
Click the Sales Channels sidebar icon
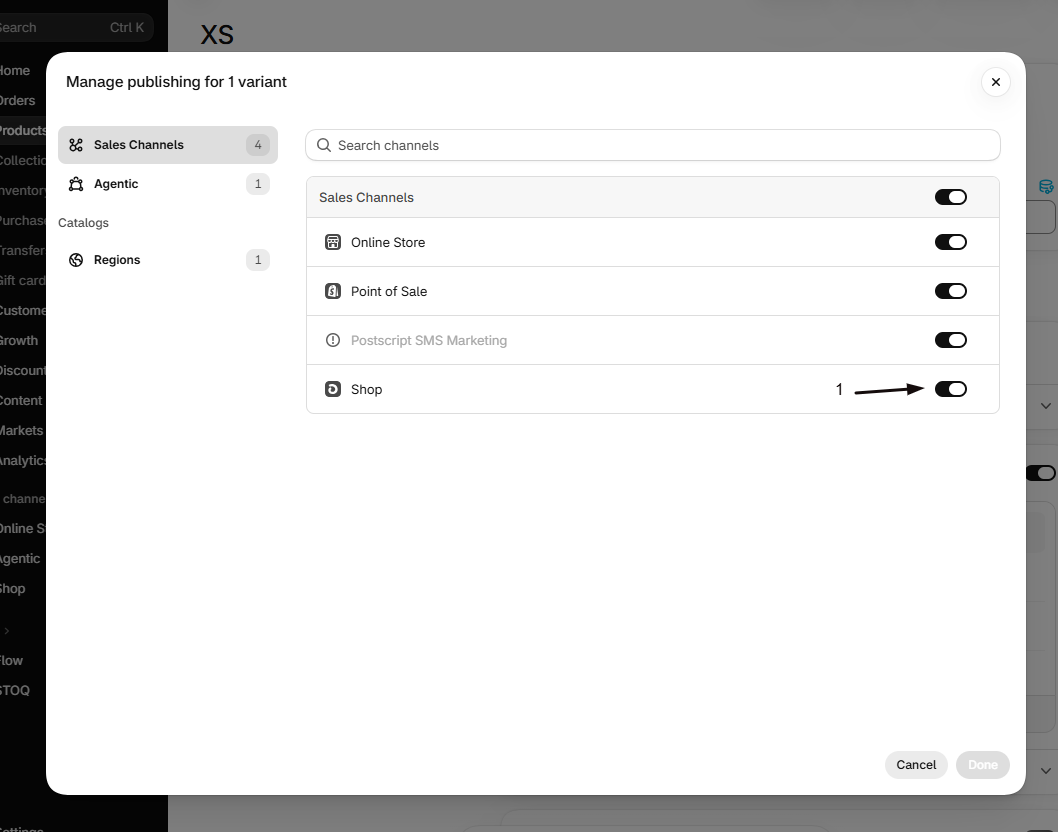76,145
